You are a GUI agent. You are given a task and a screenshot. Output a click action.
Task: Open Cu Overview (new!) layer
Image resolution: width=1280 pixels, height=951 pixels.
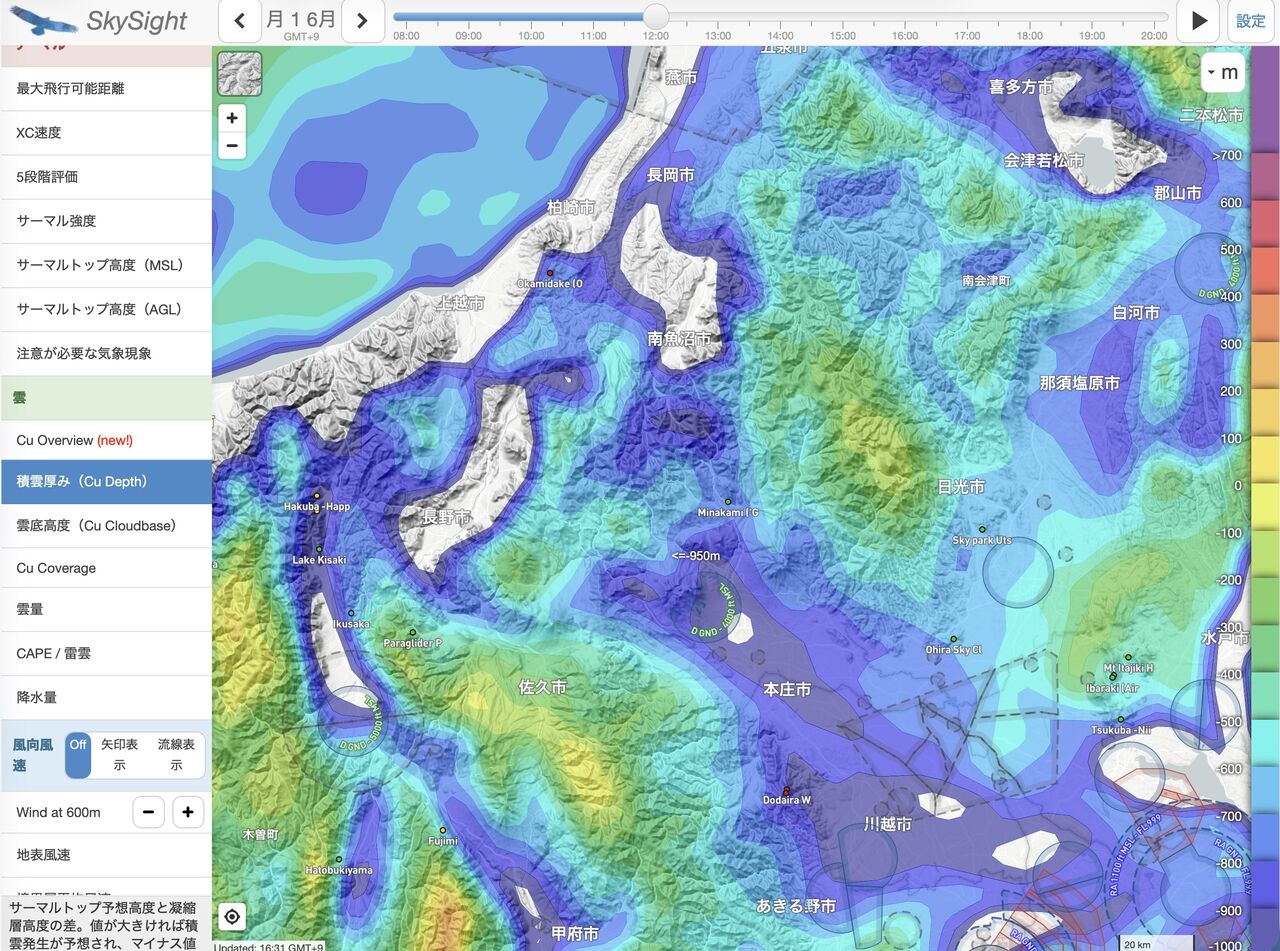106,440
